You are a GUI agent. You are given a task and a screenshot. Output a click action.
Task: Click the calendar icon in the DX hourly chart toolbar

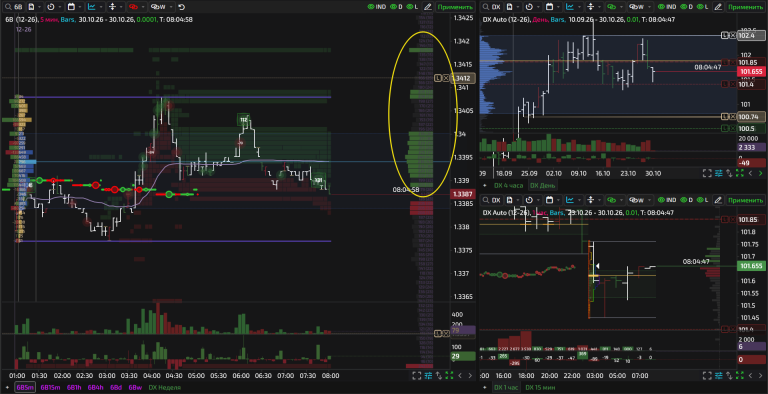549,200
